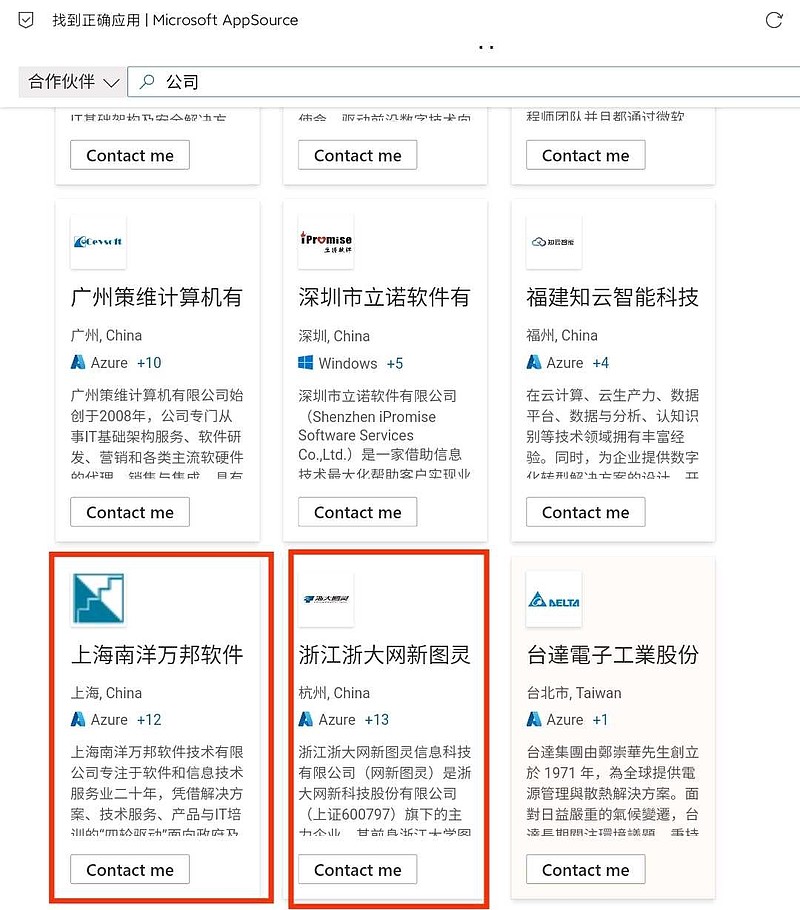The width and height of the screenshot is (800, 910).
Task: Open 上海南洋万邦软件 partner title
Action: click(x=157, y=655)
